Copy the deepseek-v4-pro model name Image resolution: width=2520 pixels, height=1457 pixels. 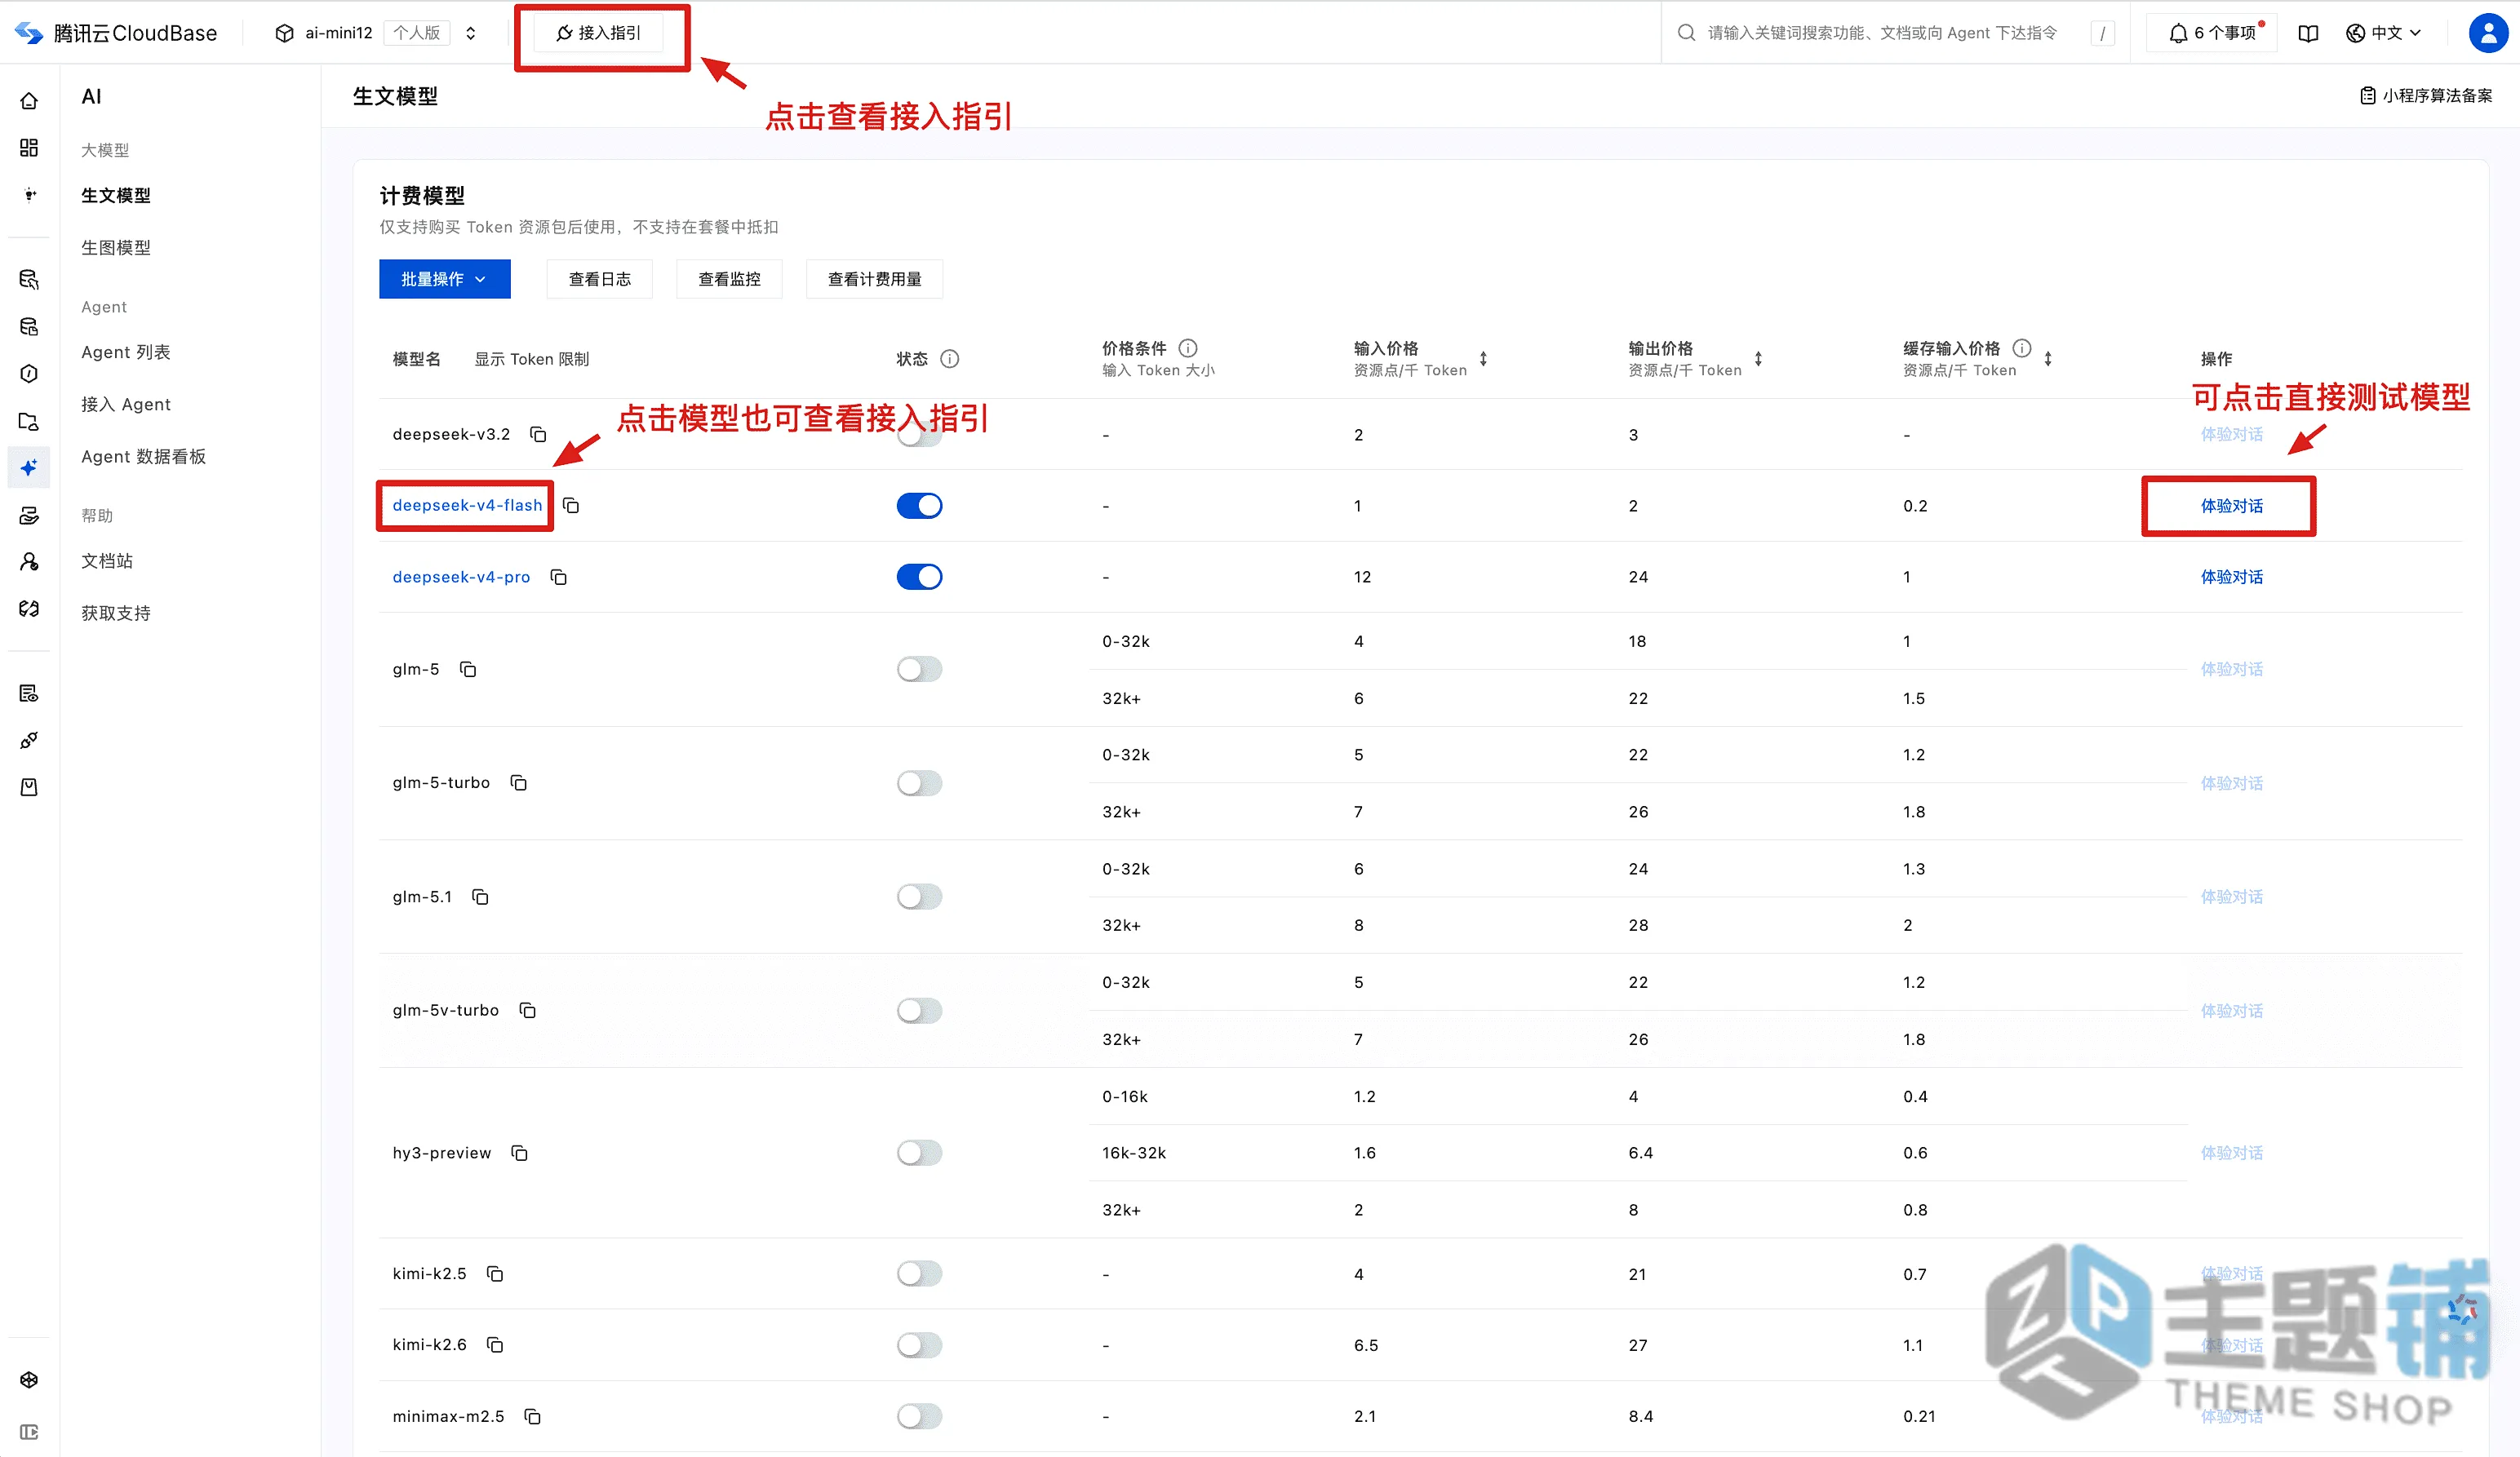click(559, 577)
